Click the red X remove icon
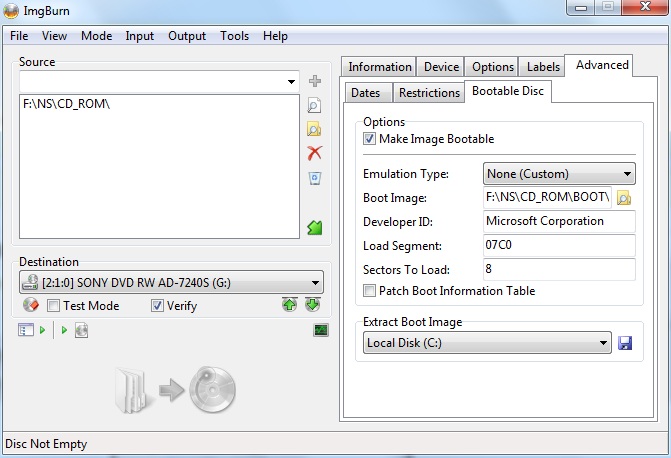This screenshot has height=458, width=671. [315, 153]
